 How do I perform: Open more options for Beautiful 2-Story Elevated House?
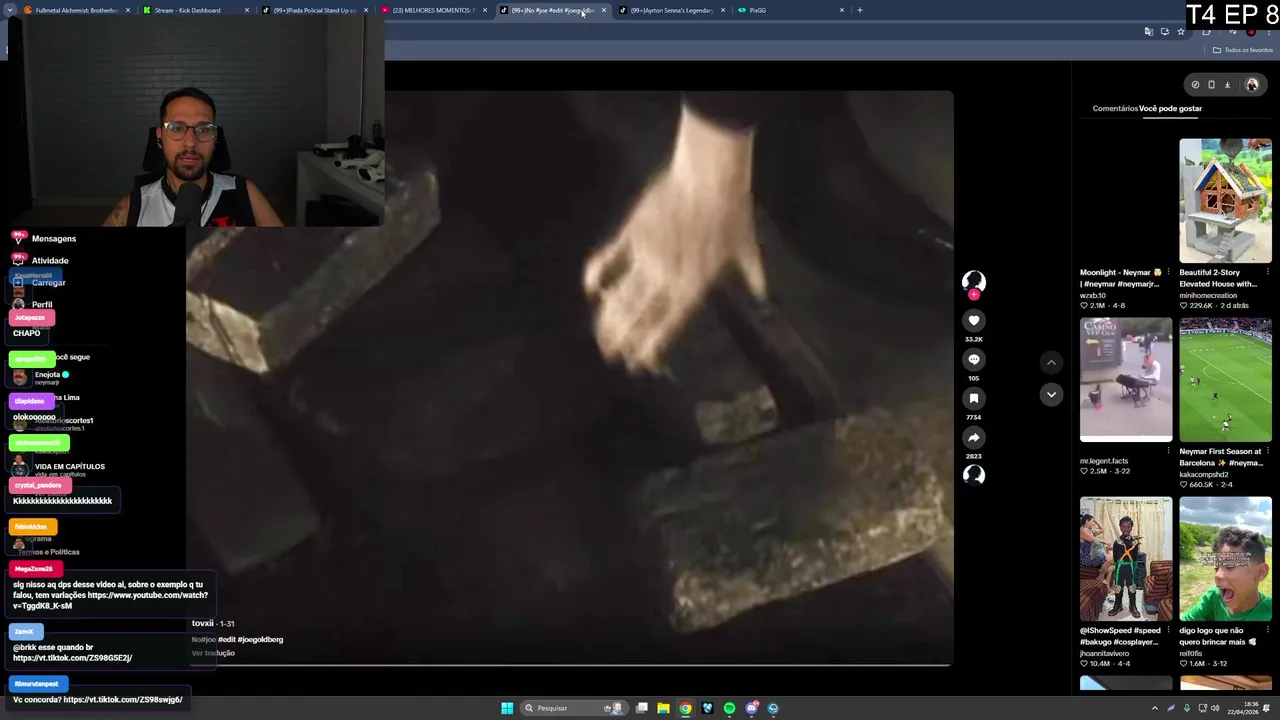(x=1268, y=272)
